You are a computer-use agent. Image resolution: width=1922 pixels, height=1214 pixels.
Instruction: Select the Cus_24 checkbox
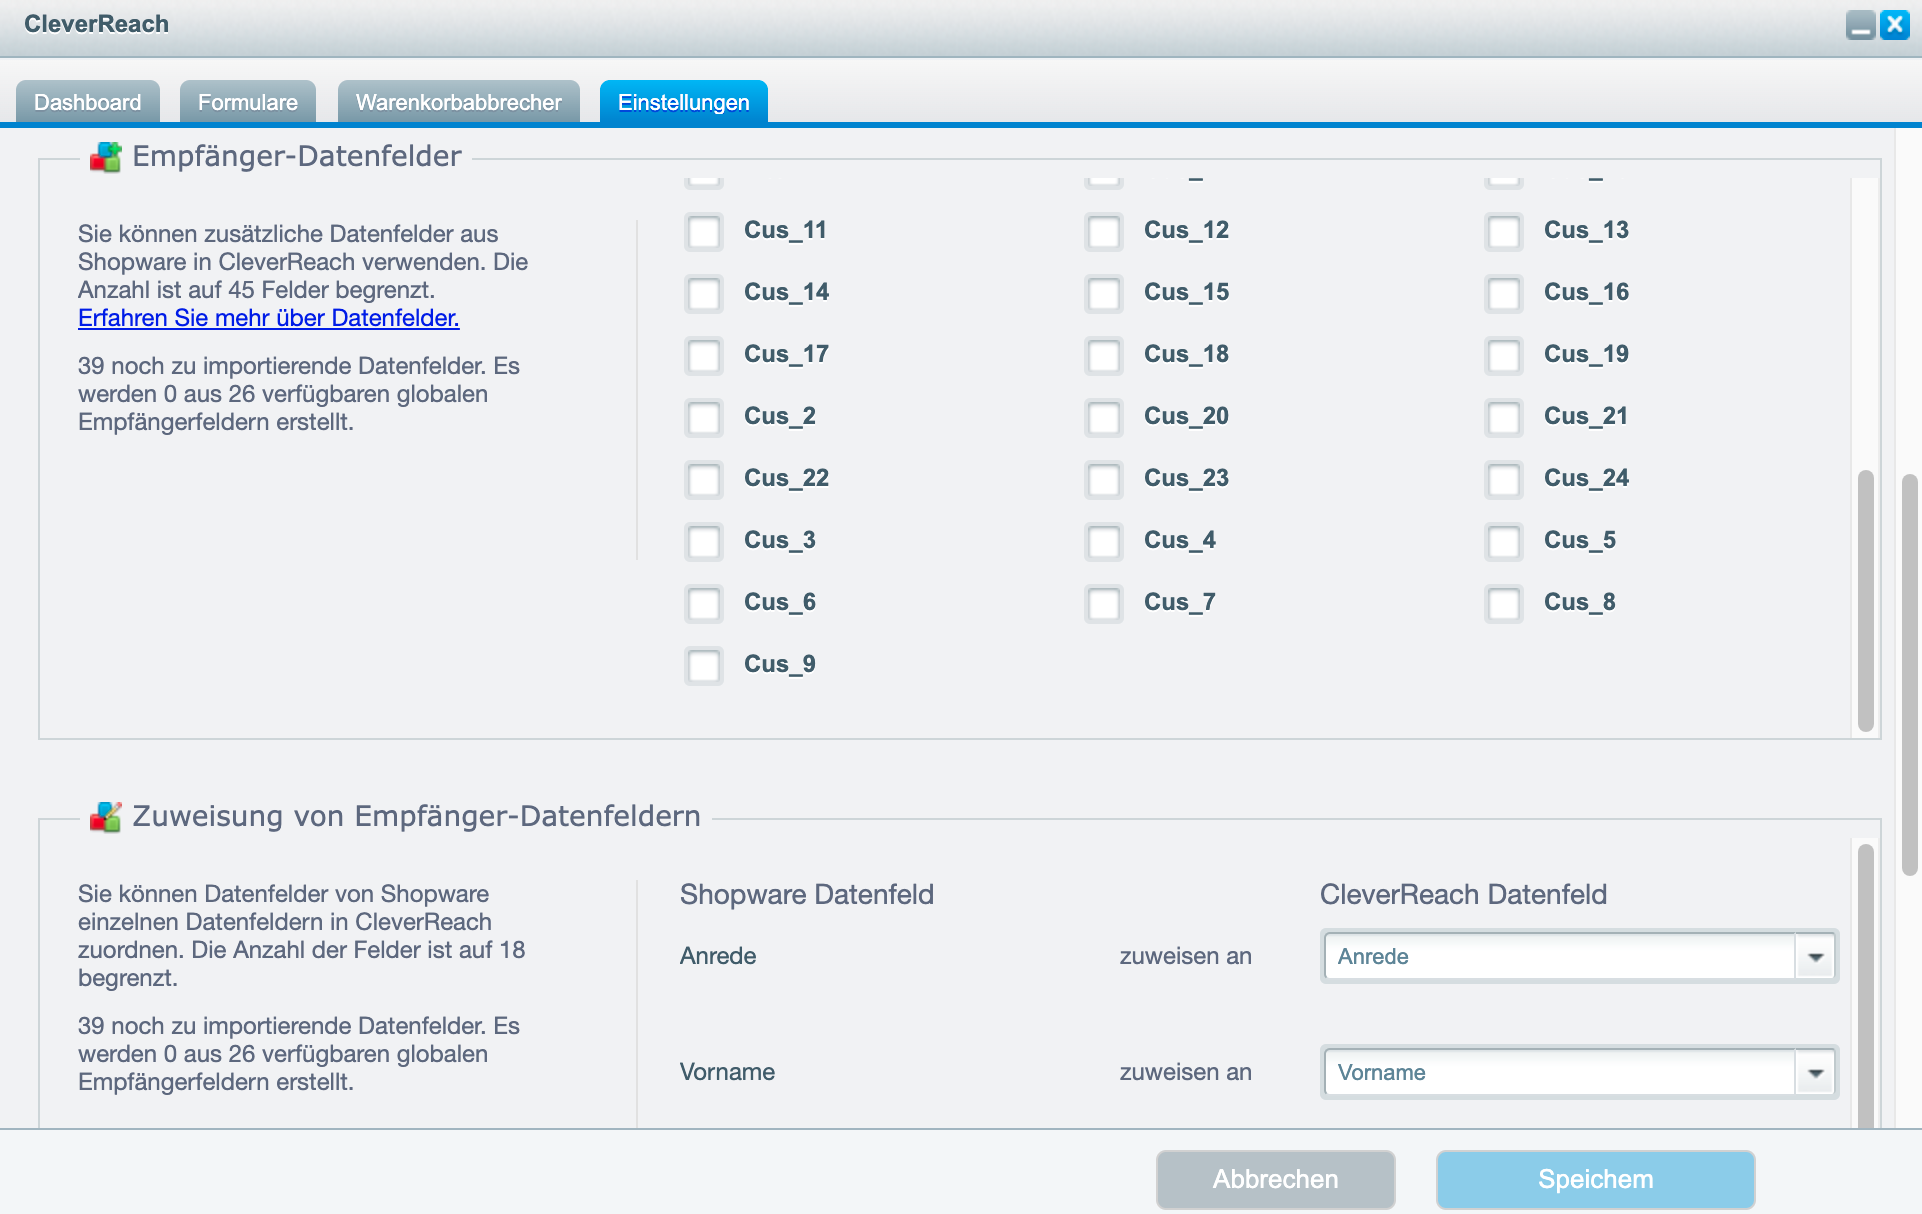point(1504,480)
